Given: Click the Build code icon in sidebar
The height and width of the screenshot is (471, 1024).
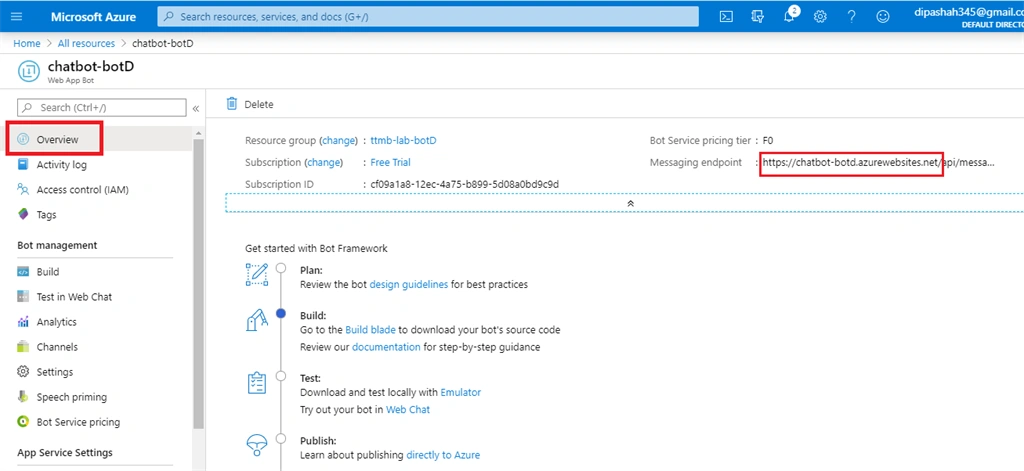Looking at the screenshot, I should click(24, 272).
